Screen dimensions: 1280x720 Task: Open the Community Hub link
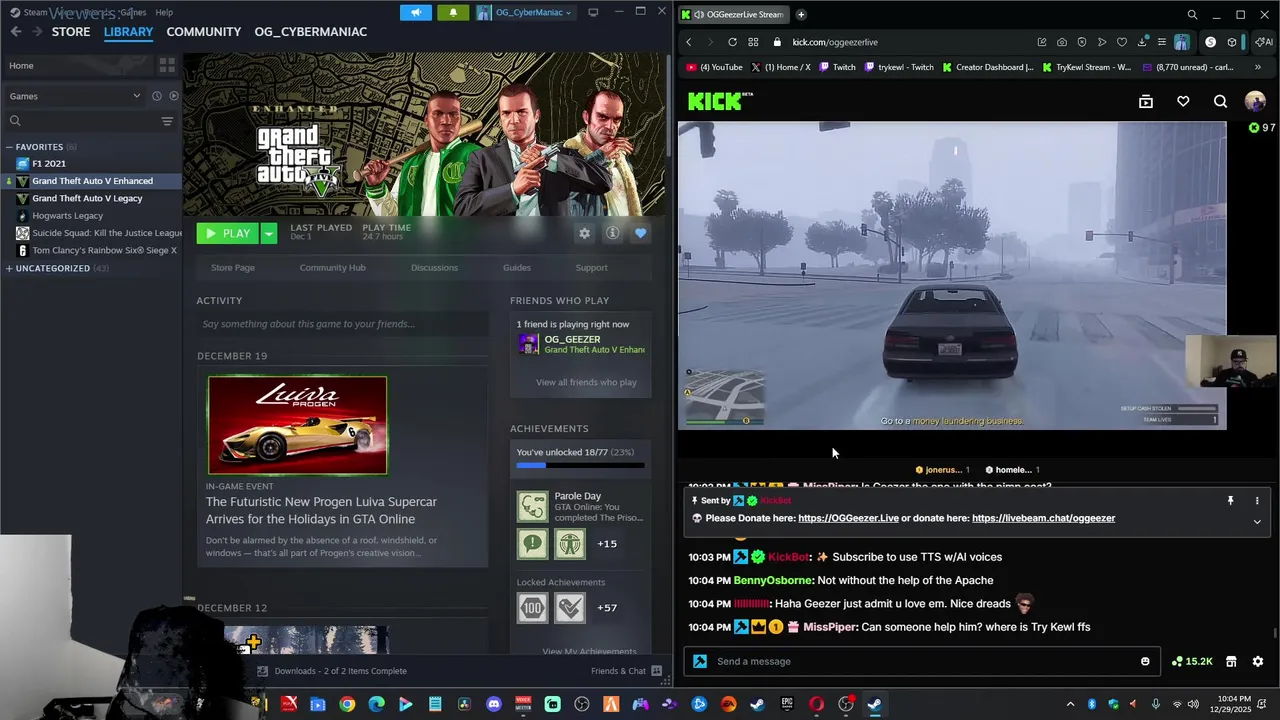(x=332, y=267)
